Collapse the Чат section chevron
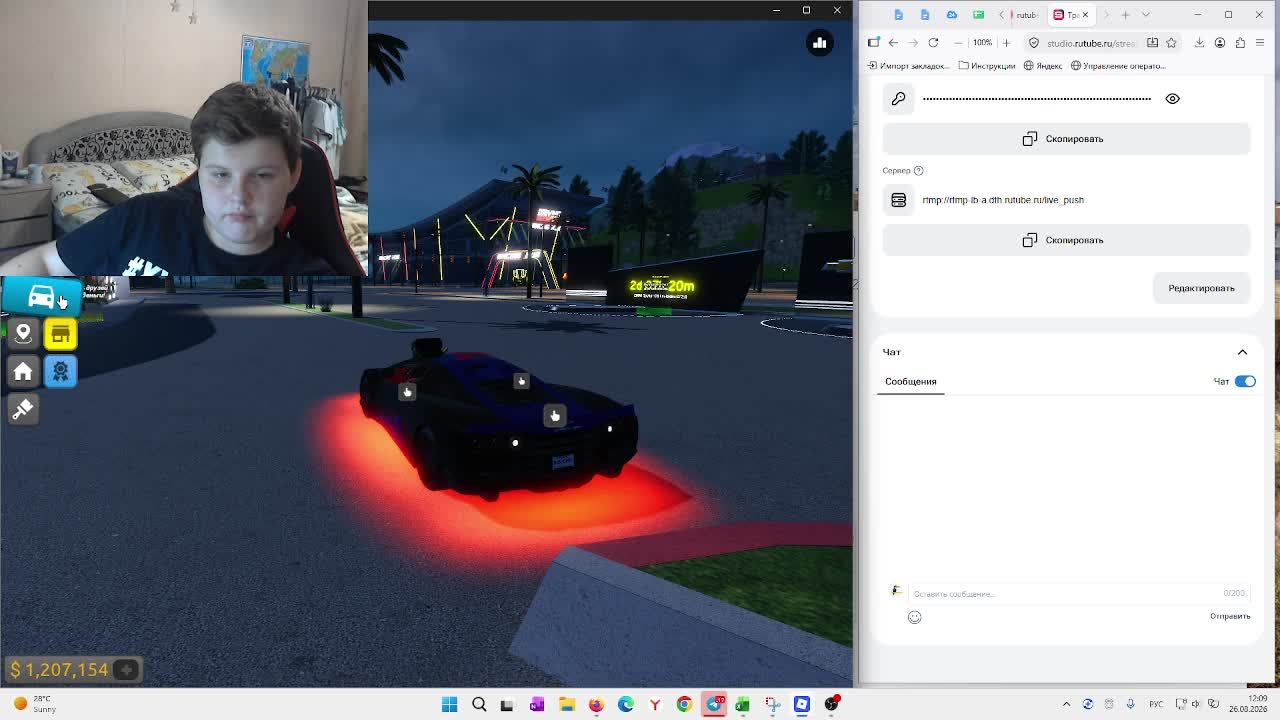 [1242, 352]
